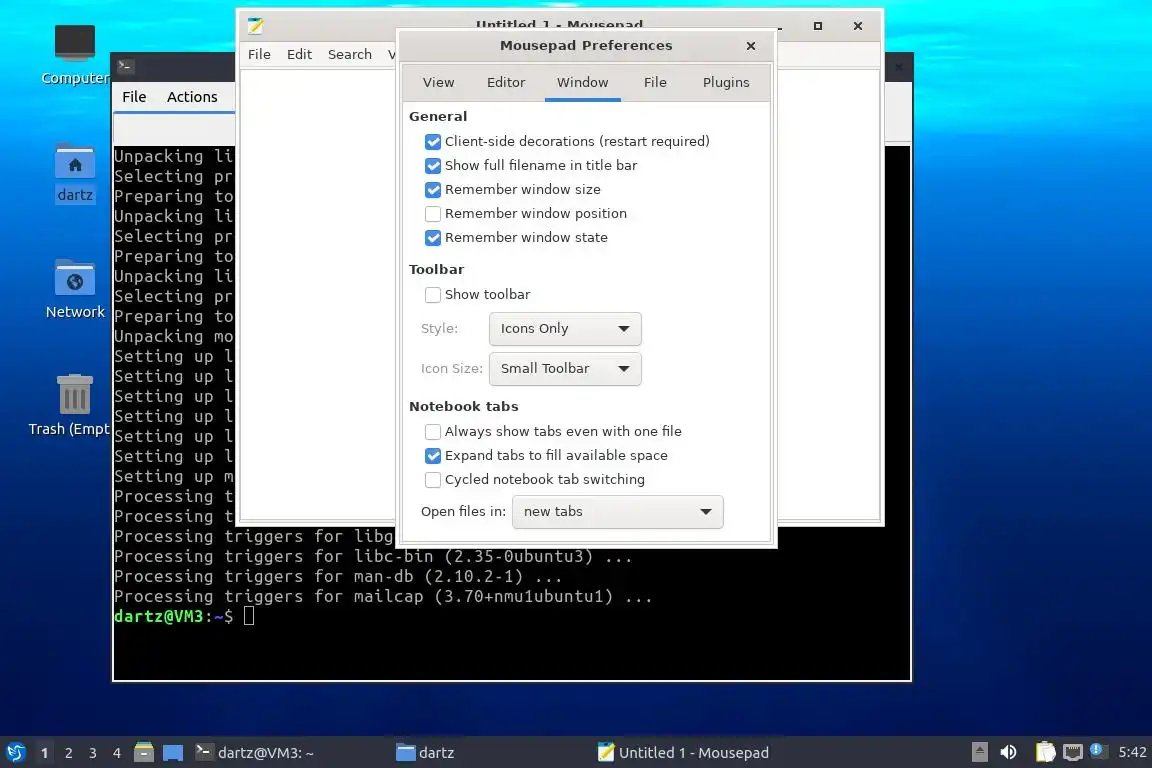Screen dimensions: 1152x768
Task: Click the clipboard manager tray icon
Action: pos(1045,752)
